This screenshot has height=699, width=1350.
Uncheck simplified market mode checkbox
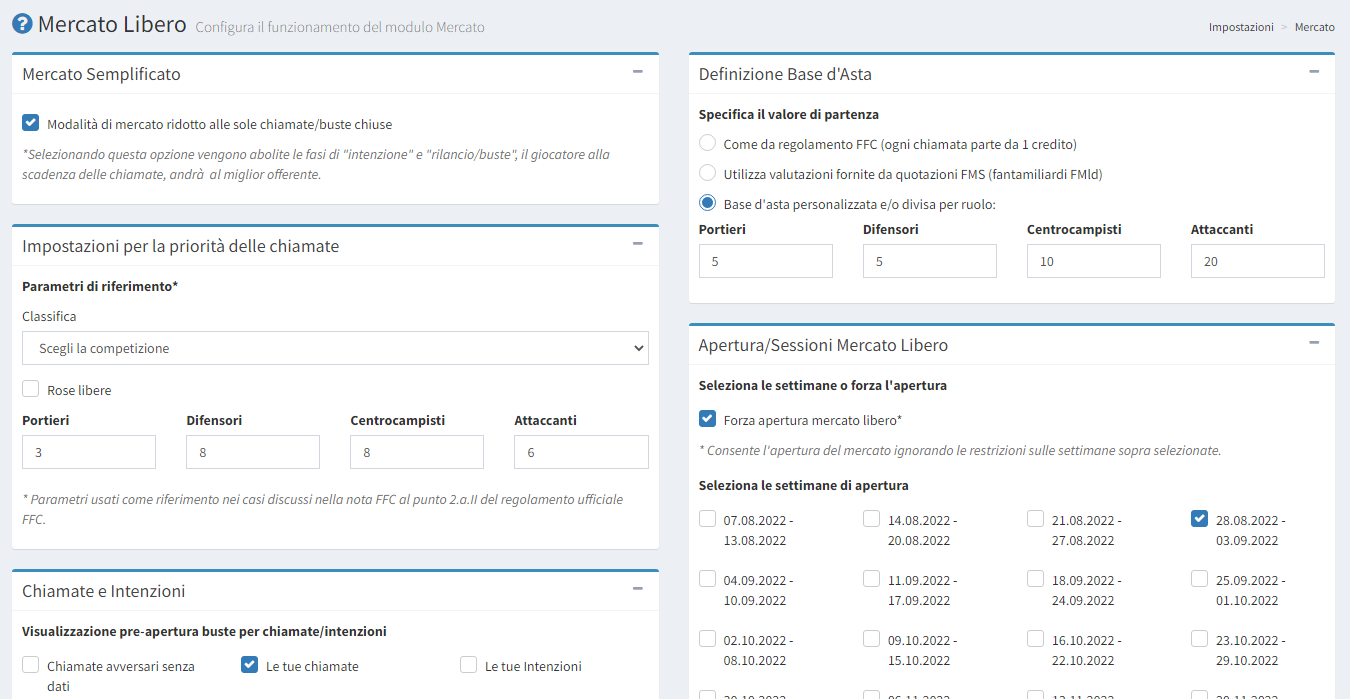[x=31, y=124]
